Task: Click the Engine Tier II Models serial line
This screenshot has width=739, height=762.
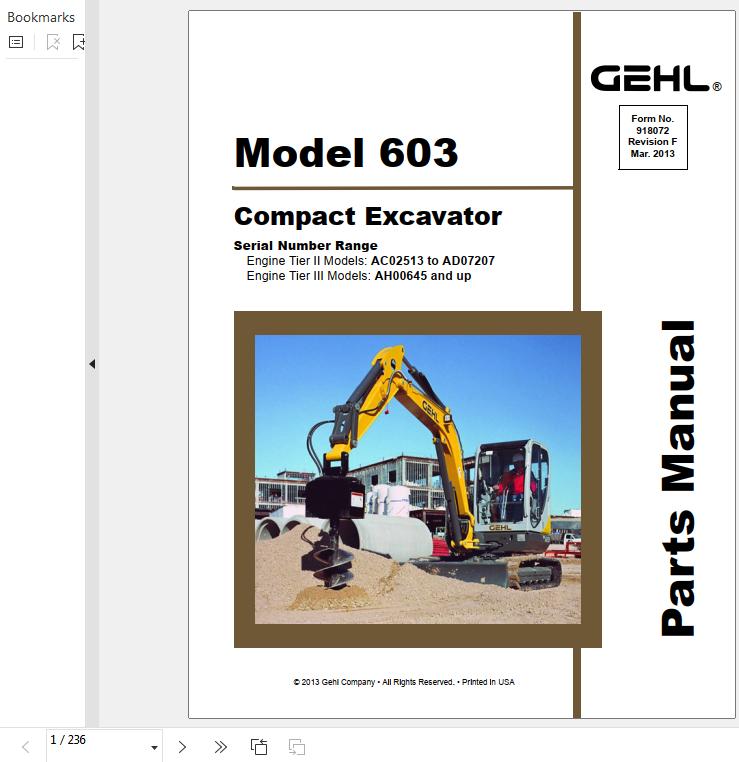Action: [371, 261]
